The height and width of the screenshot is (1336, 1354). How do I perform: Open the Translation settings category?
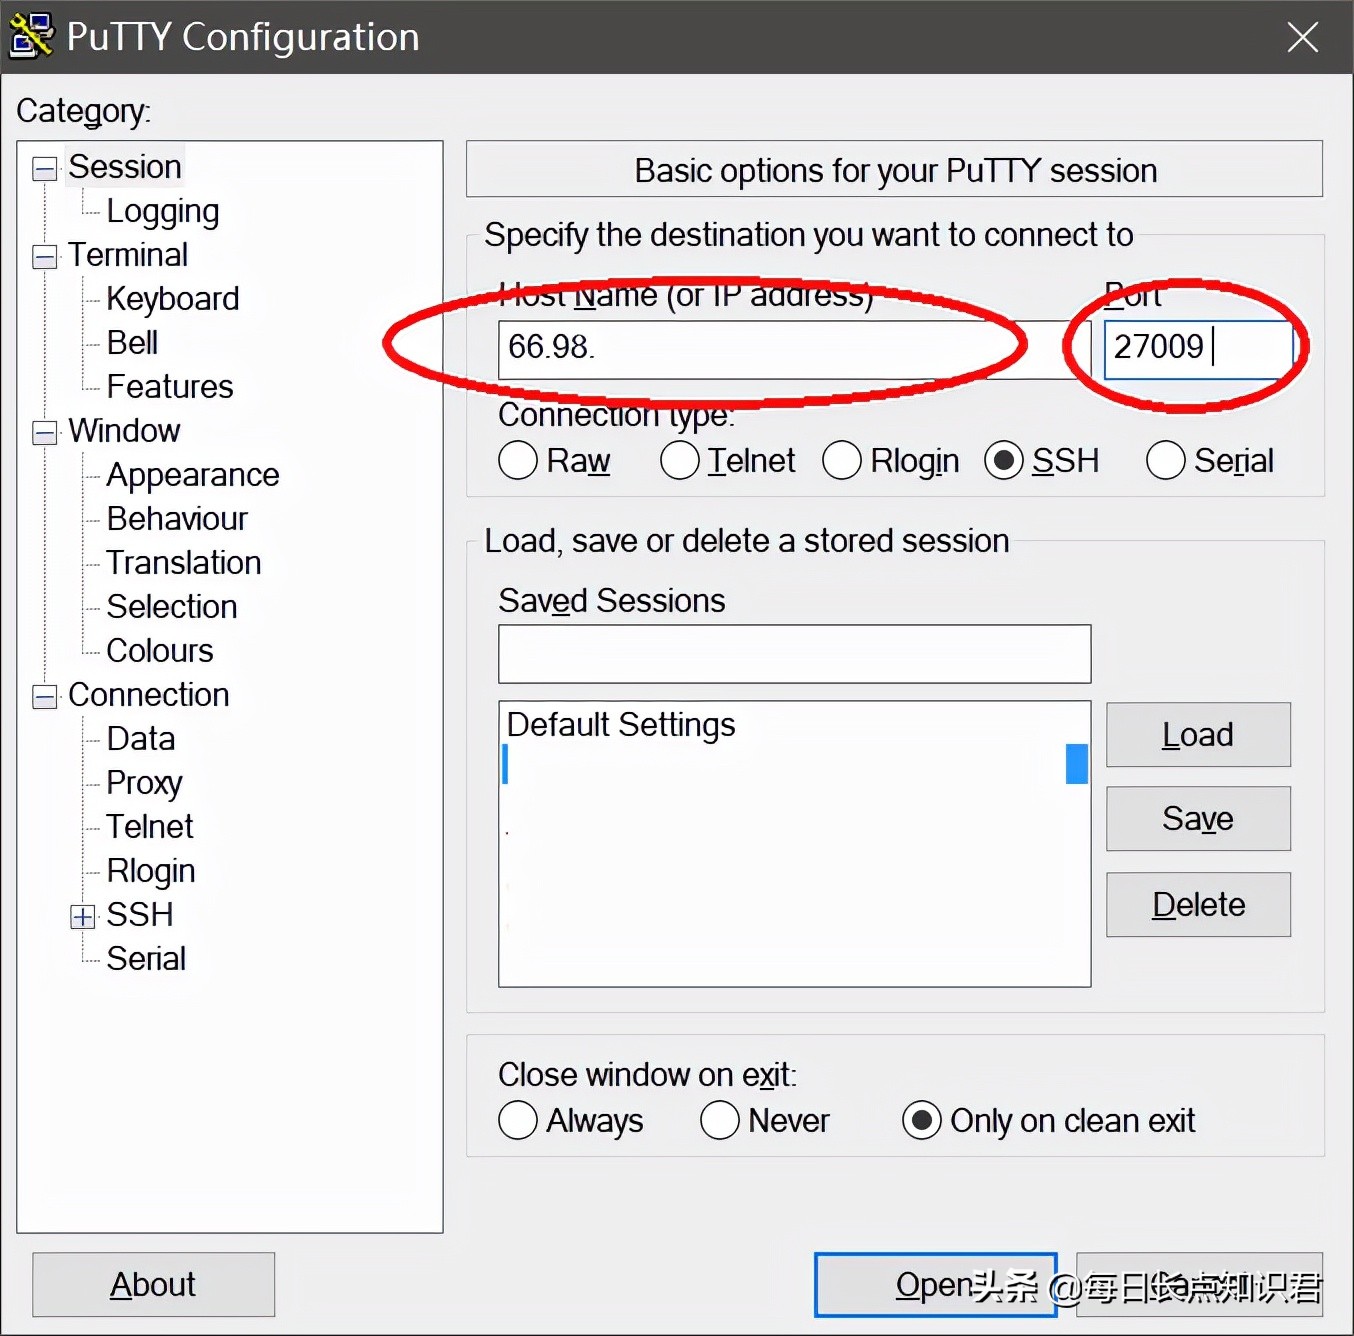tap(184, 563)
